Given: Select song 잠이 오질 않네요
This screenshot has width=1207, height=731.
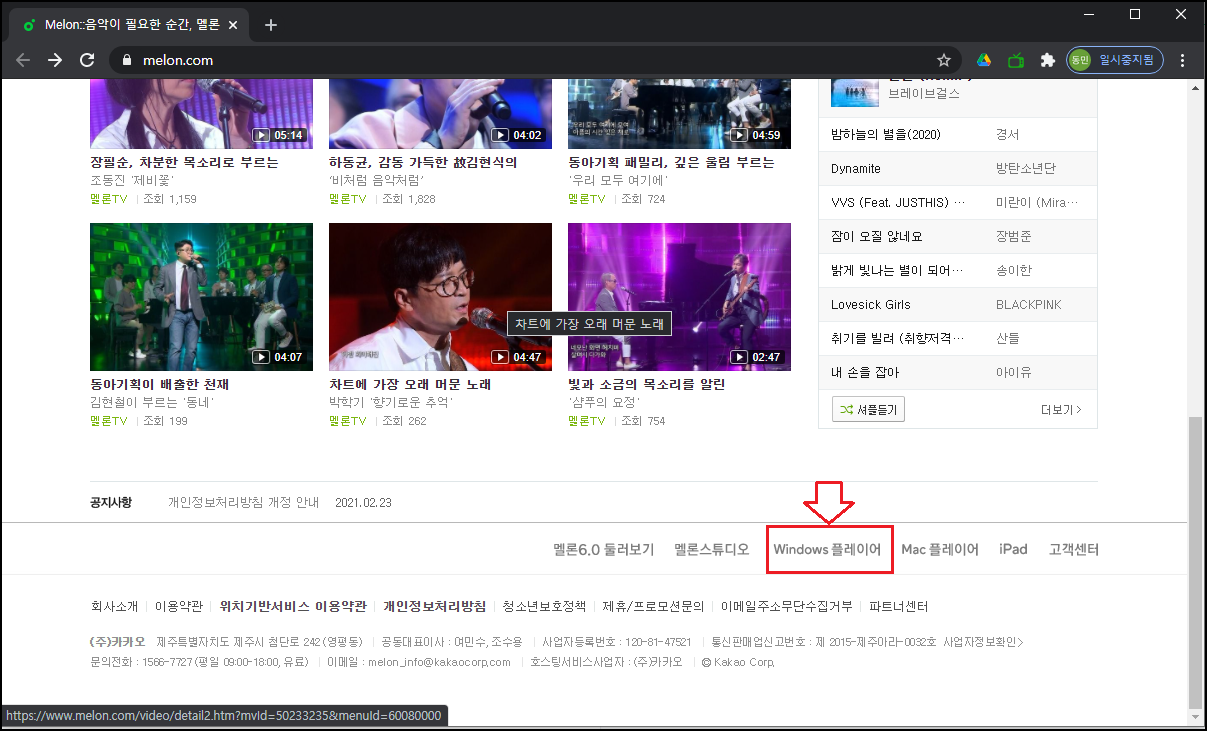Looking at the screenshot, I should click(x=877, y=237).
